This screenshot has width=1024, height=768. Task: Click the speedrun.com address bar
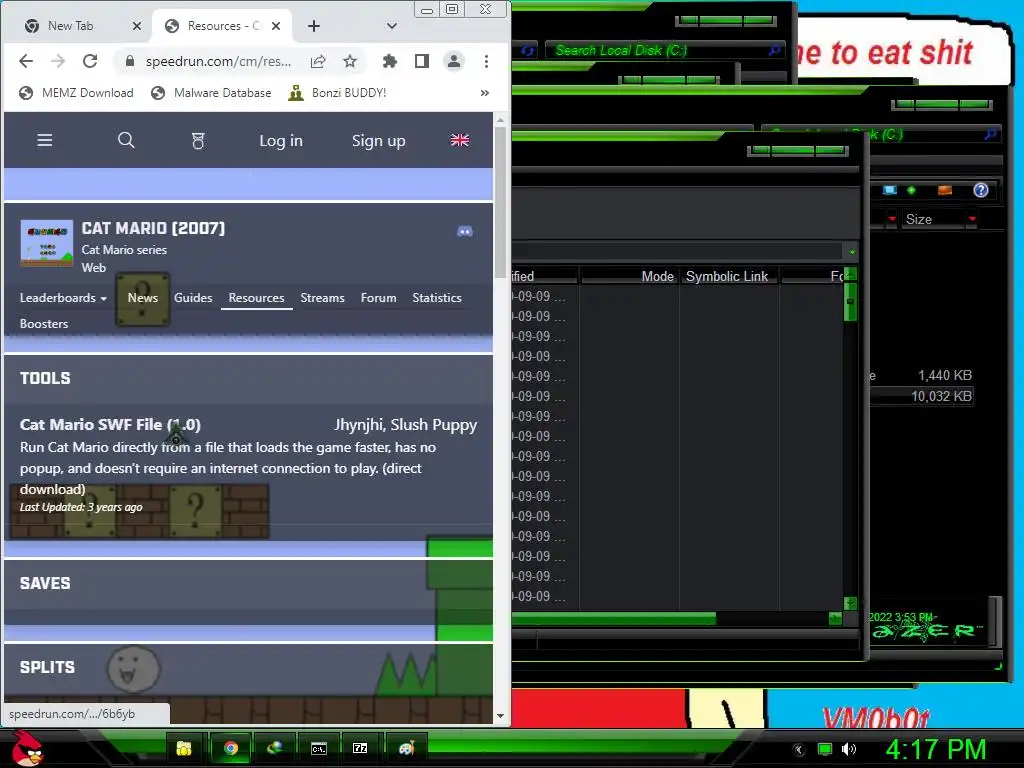click(218, 61)
